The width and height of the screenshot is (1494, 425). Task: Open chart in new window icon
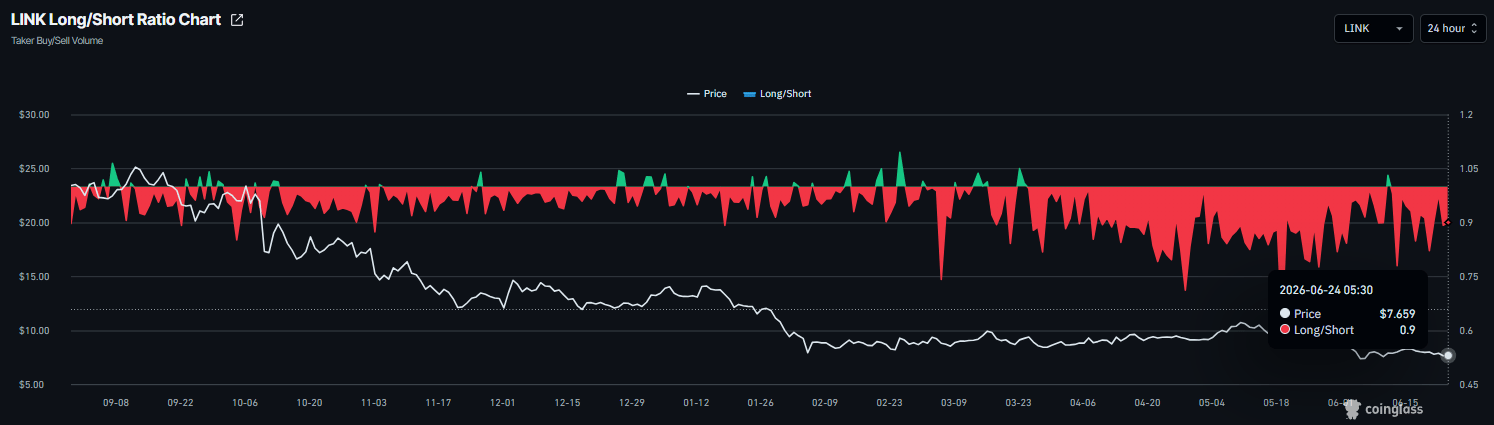tap(237, 20)
